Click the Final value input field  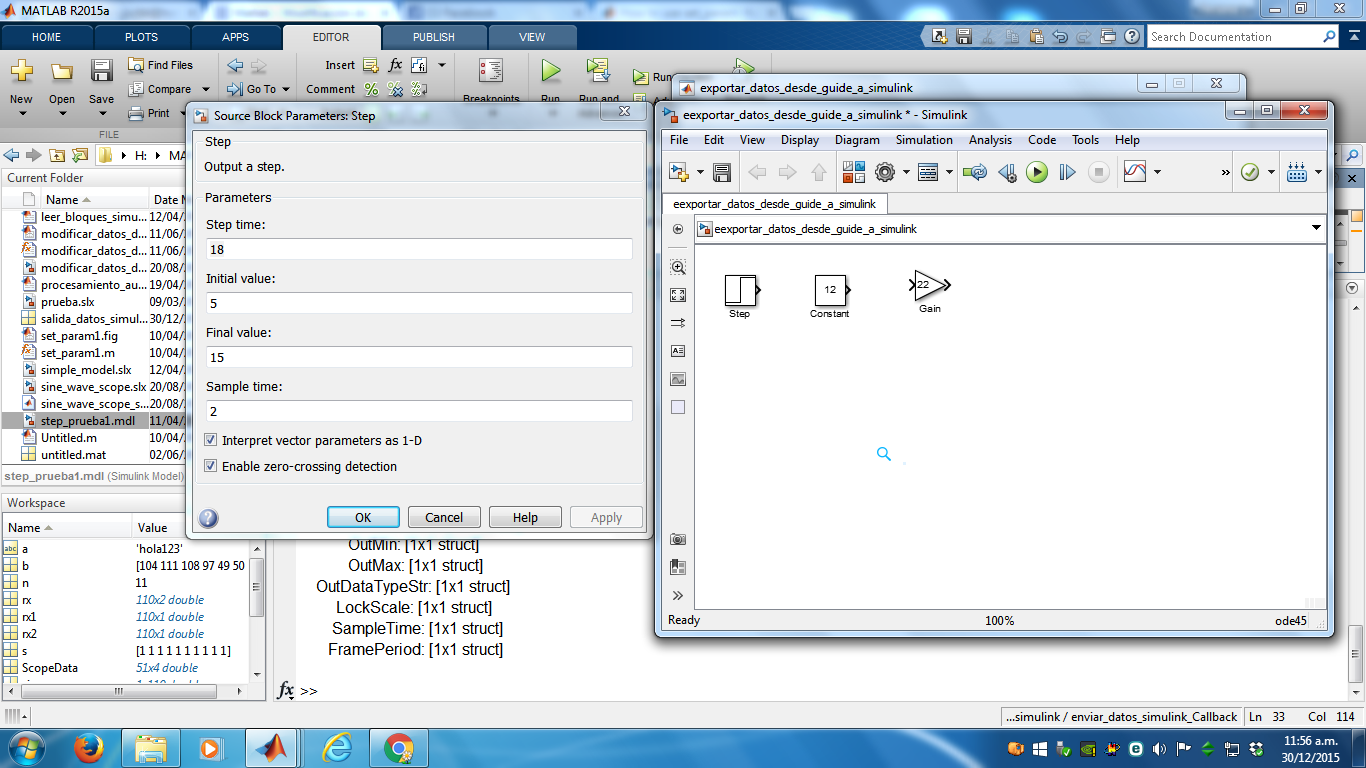click(419, 357)
